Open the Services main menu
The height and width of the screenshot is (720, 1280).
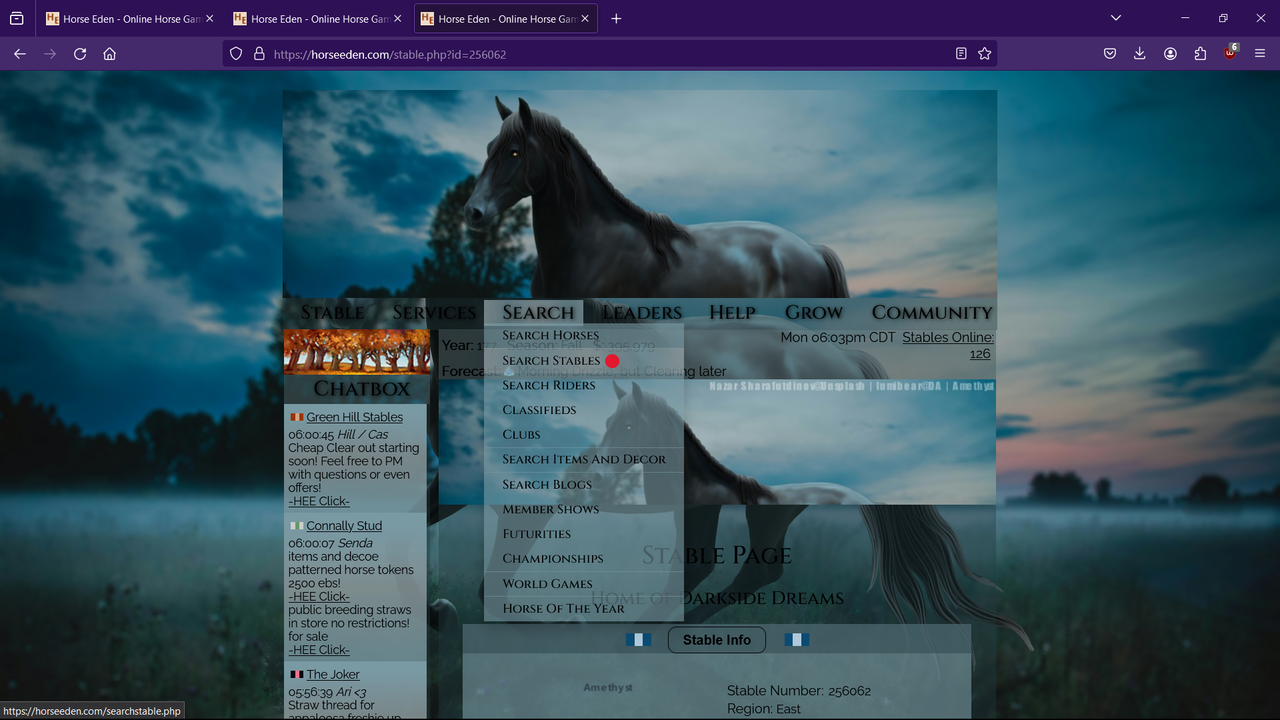point(434,312)
